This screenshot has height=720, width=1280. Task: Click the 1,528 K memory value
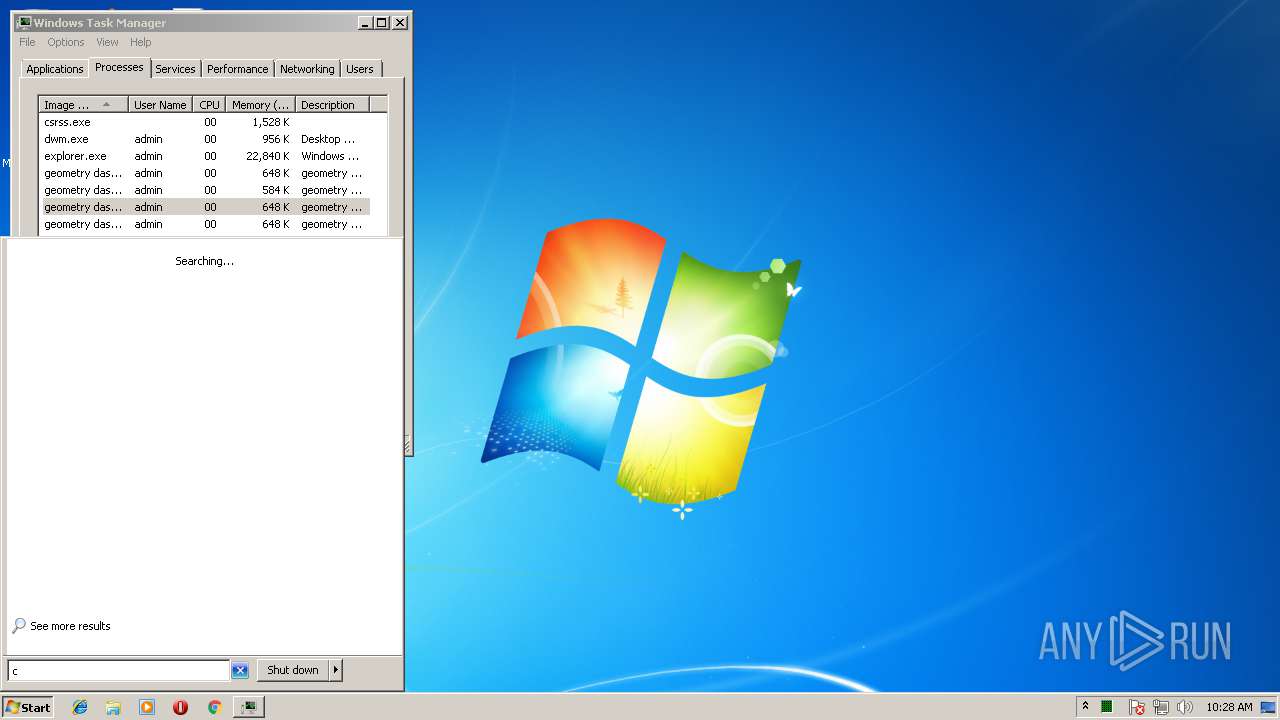click(271, 122)
